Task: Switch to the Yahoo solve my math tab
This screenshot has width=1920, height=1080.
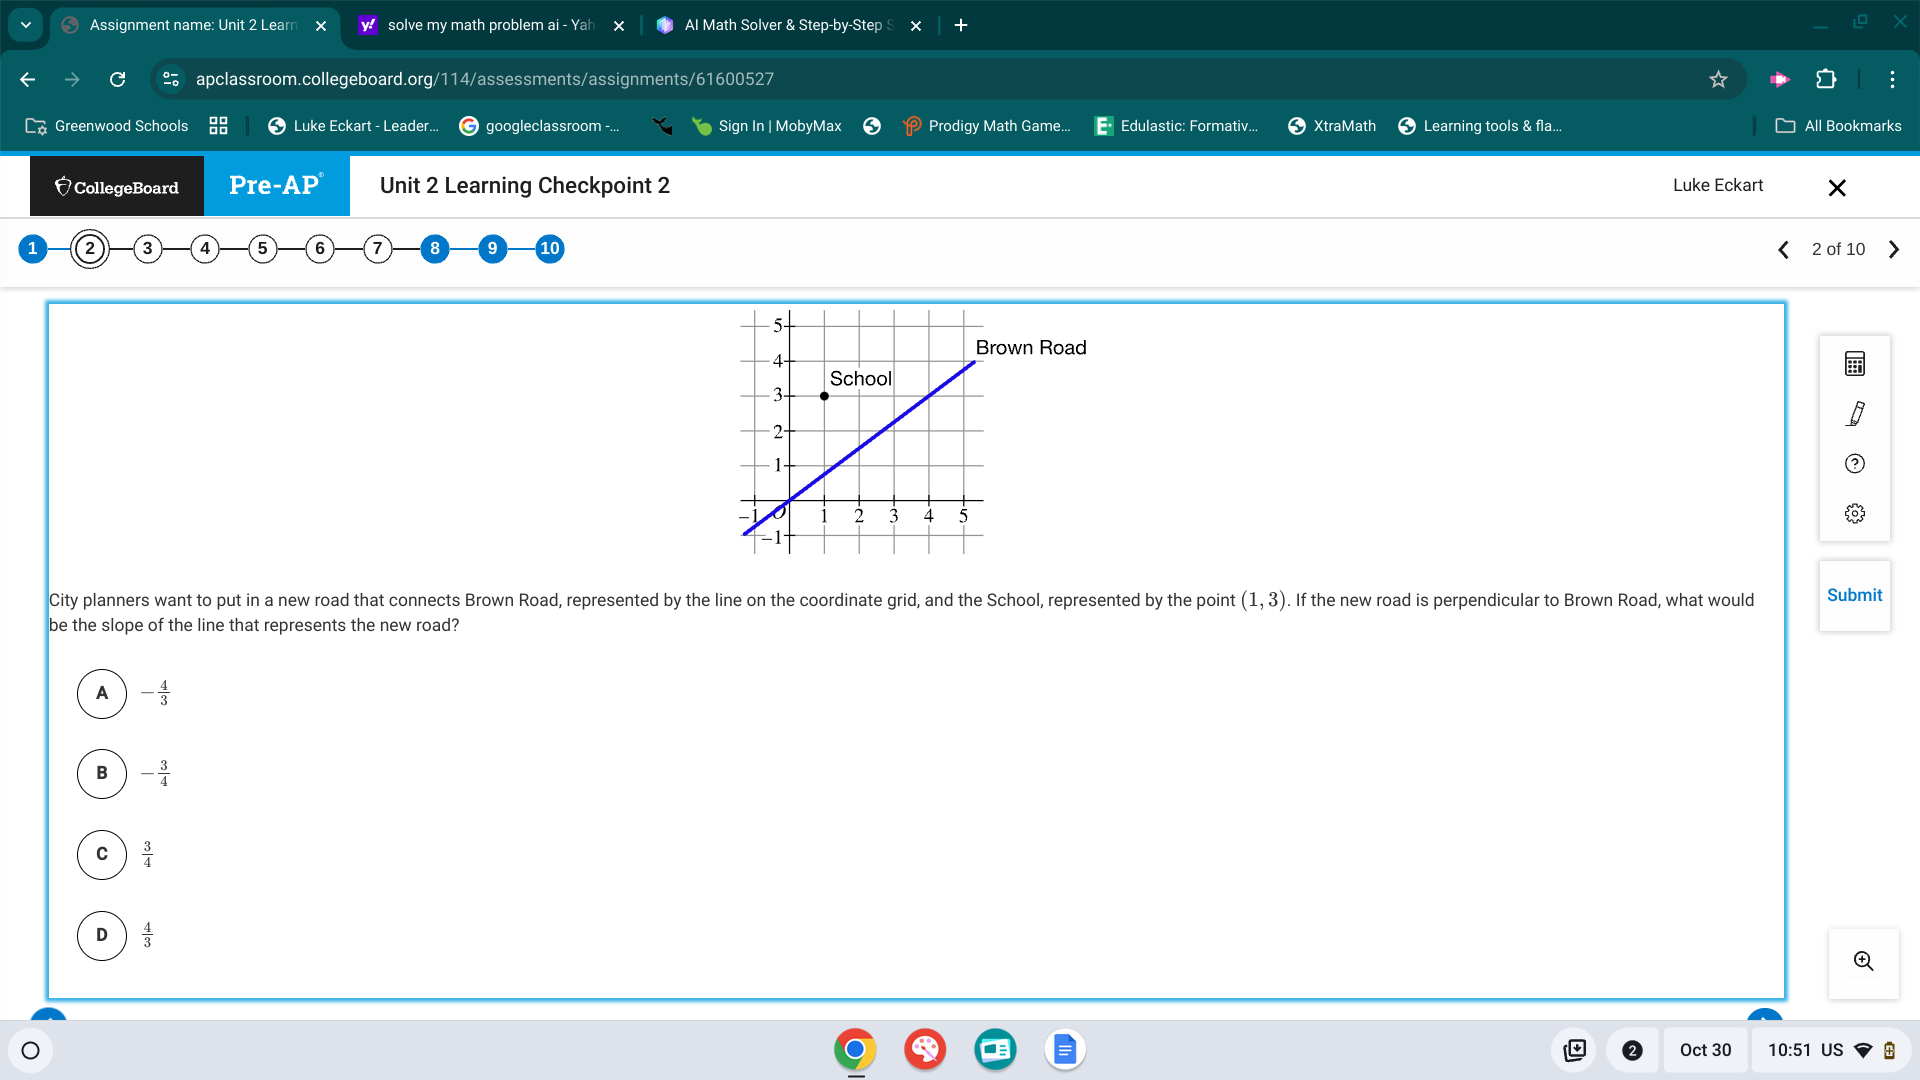Action: (490, 25)
